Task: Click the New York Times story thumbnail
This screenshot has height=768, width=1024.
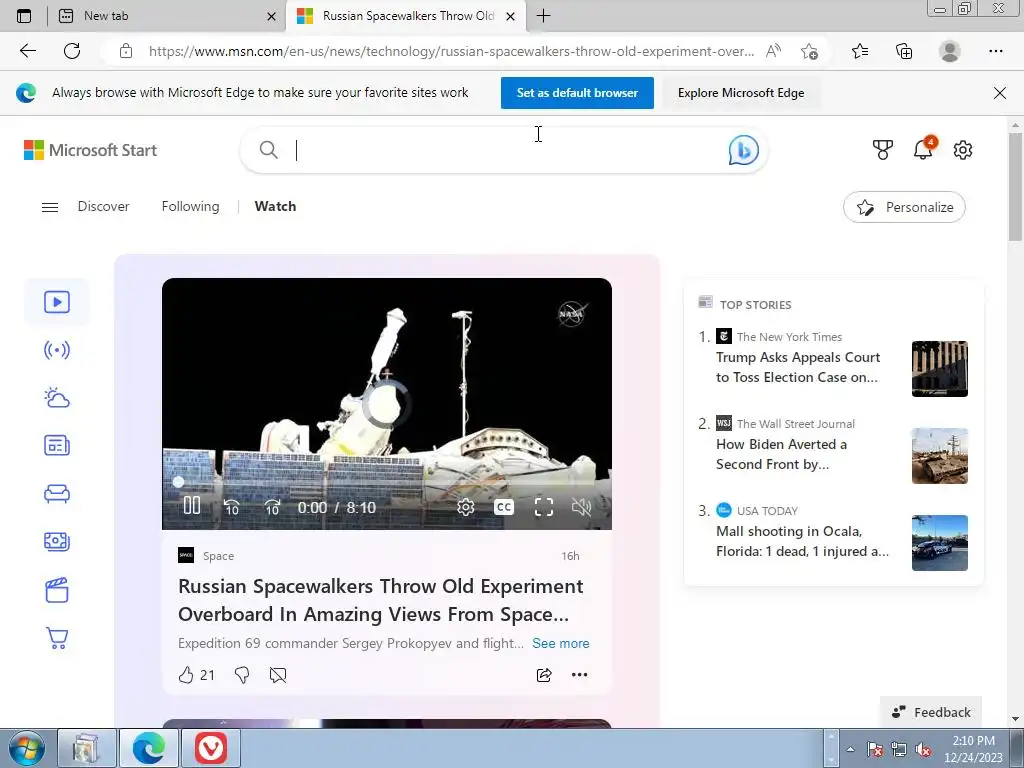Action: pyautogui.click(x=940, y=368)
